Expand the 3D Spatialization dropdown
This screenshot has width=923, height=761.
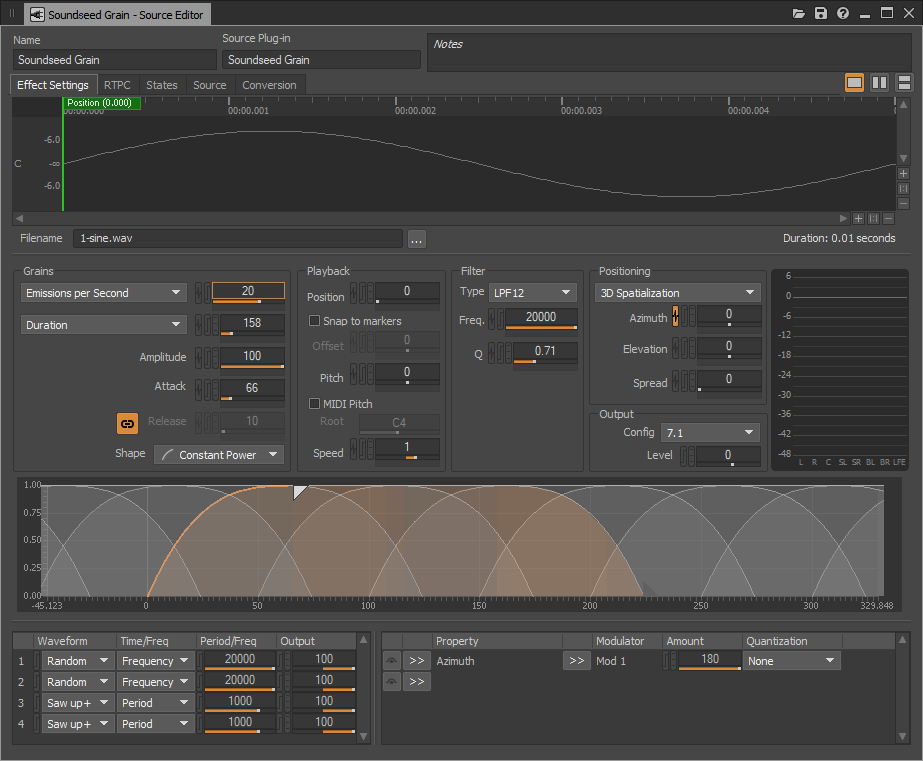(x=677, y=293)
